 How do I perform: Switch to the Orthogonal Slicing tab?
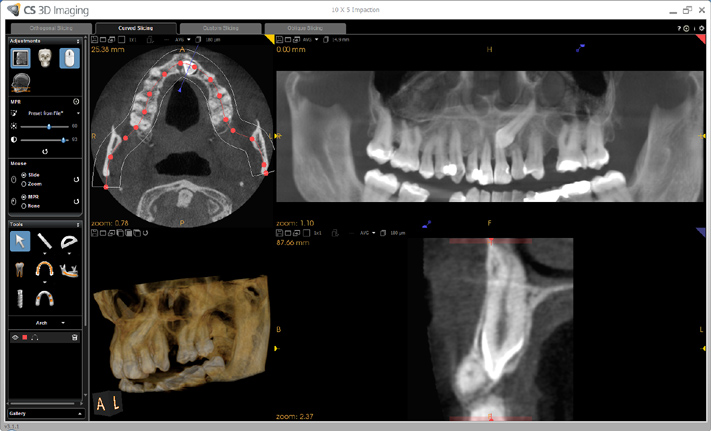pos(51,28)
